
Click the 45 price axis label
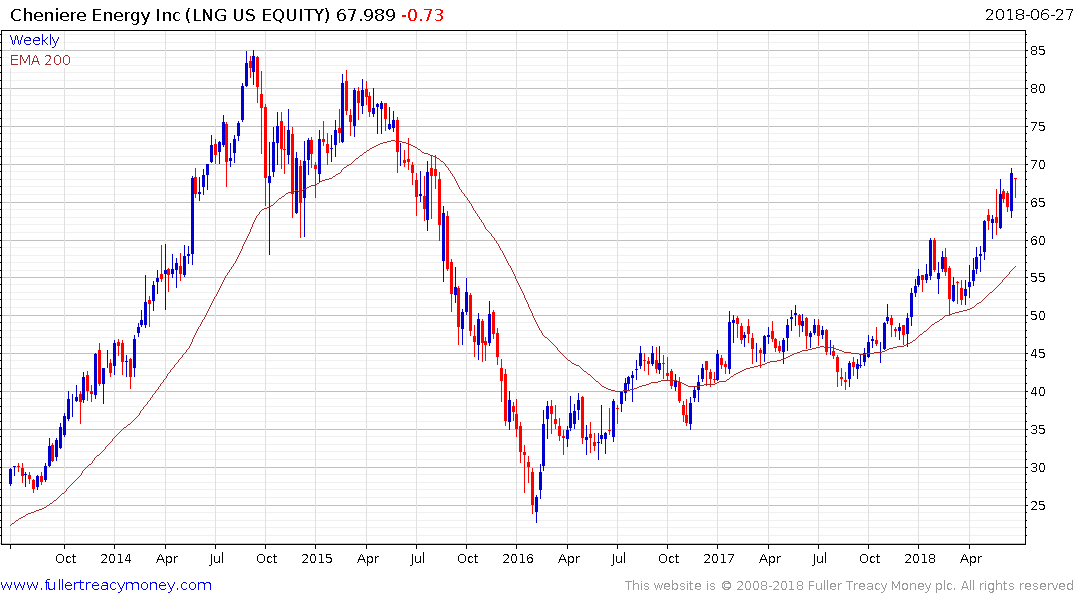pos(1037,354)
